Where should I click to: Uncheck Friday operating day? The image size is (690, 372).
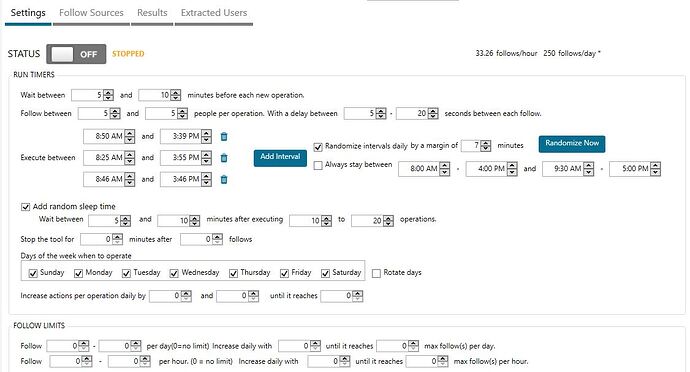click(284, 273)
